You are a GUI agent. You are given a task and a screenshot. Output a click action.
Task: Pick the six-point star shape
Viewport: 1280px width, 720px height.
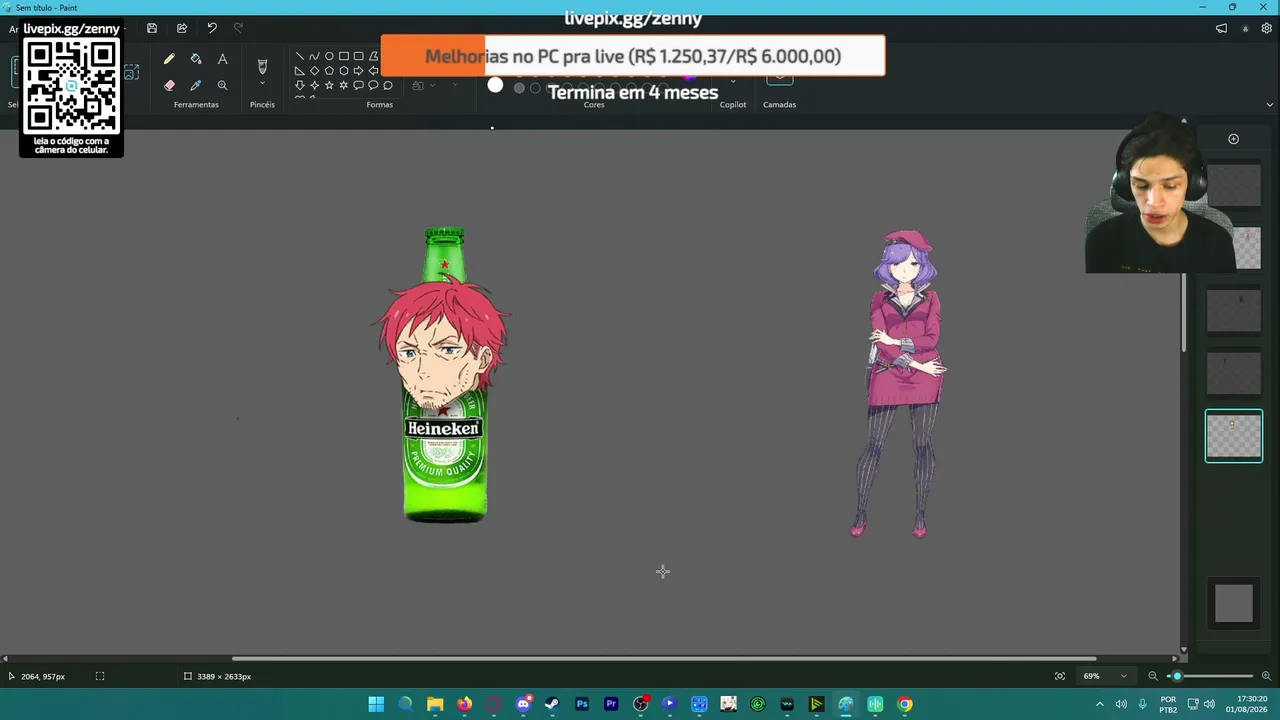344,85
